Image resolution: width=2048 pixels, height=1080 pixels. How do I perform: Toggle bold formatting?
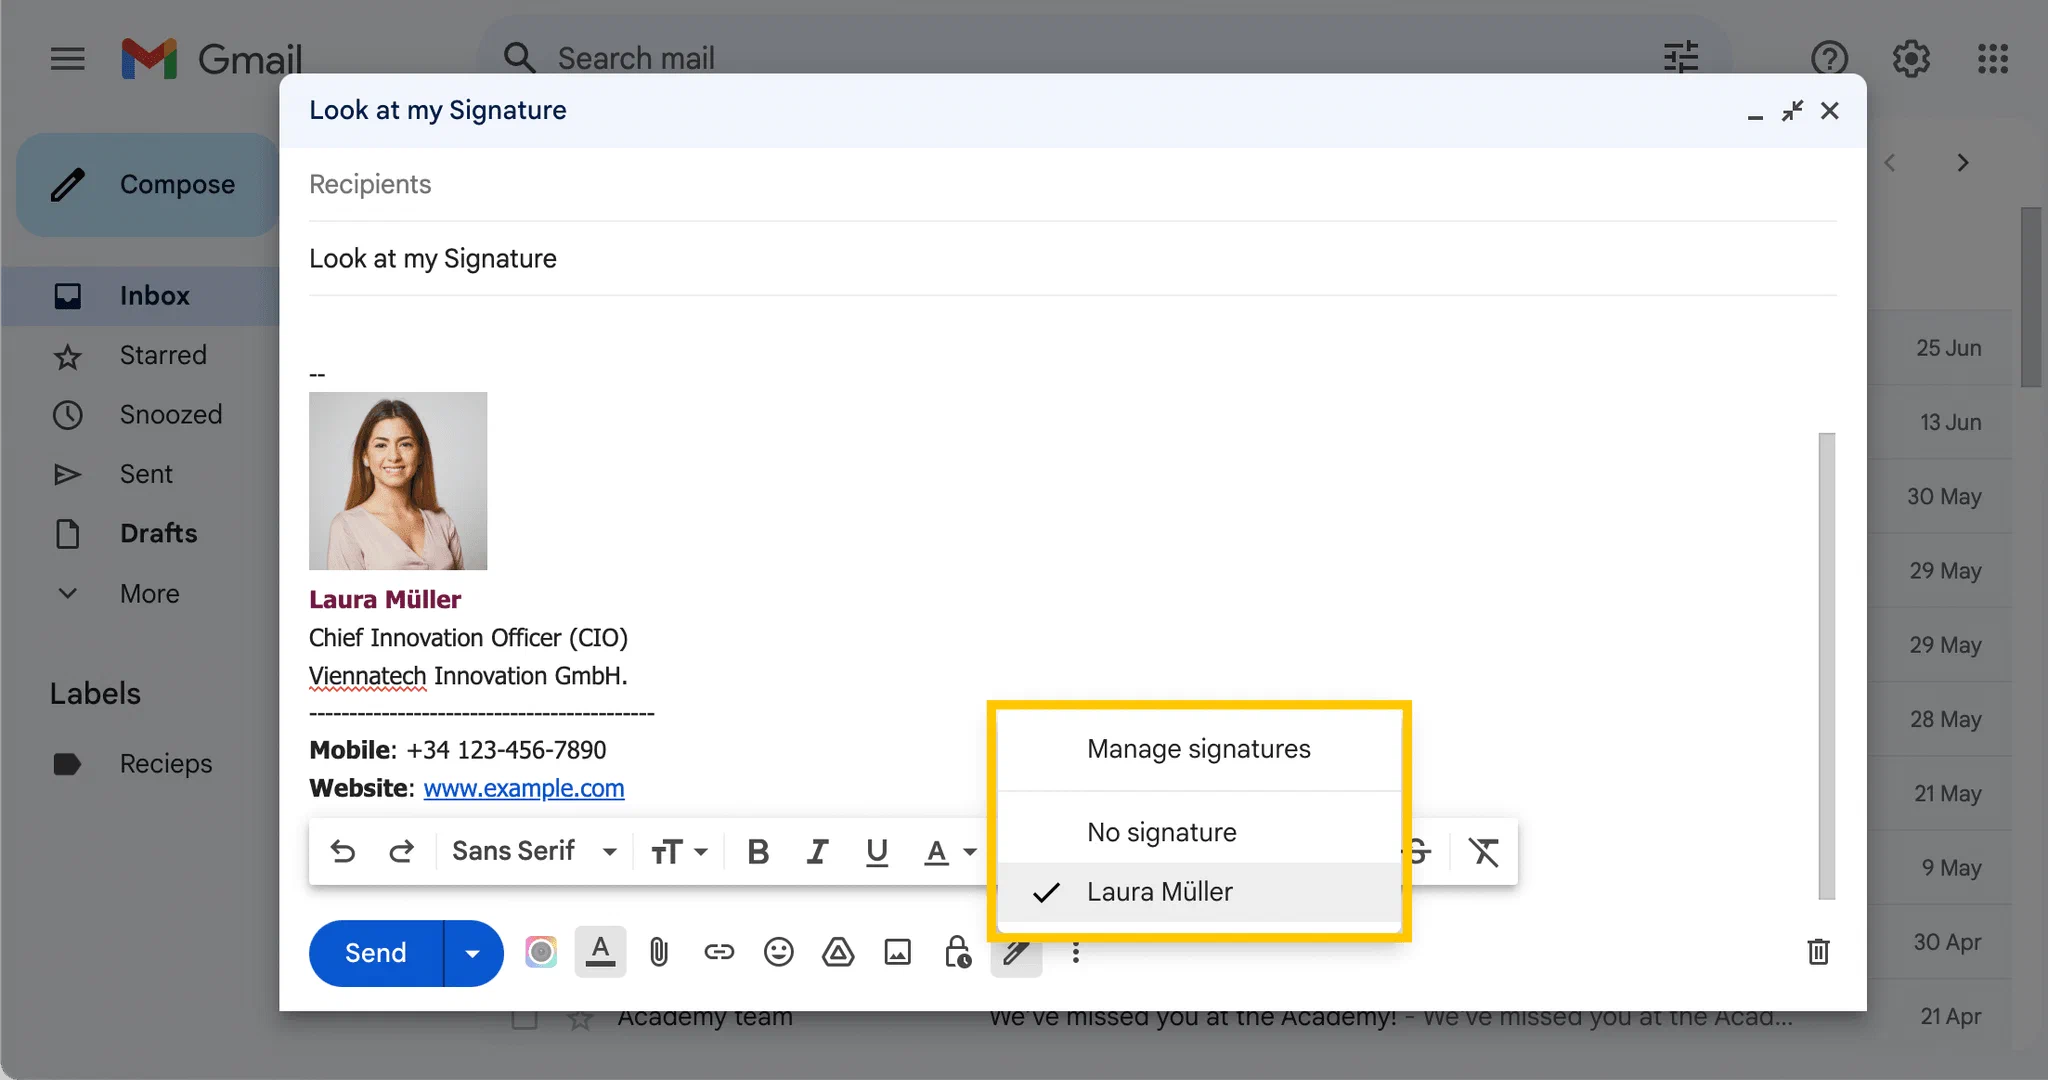point(758,852)
